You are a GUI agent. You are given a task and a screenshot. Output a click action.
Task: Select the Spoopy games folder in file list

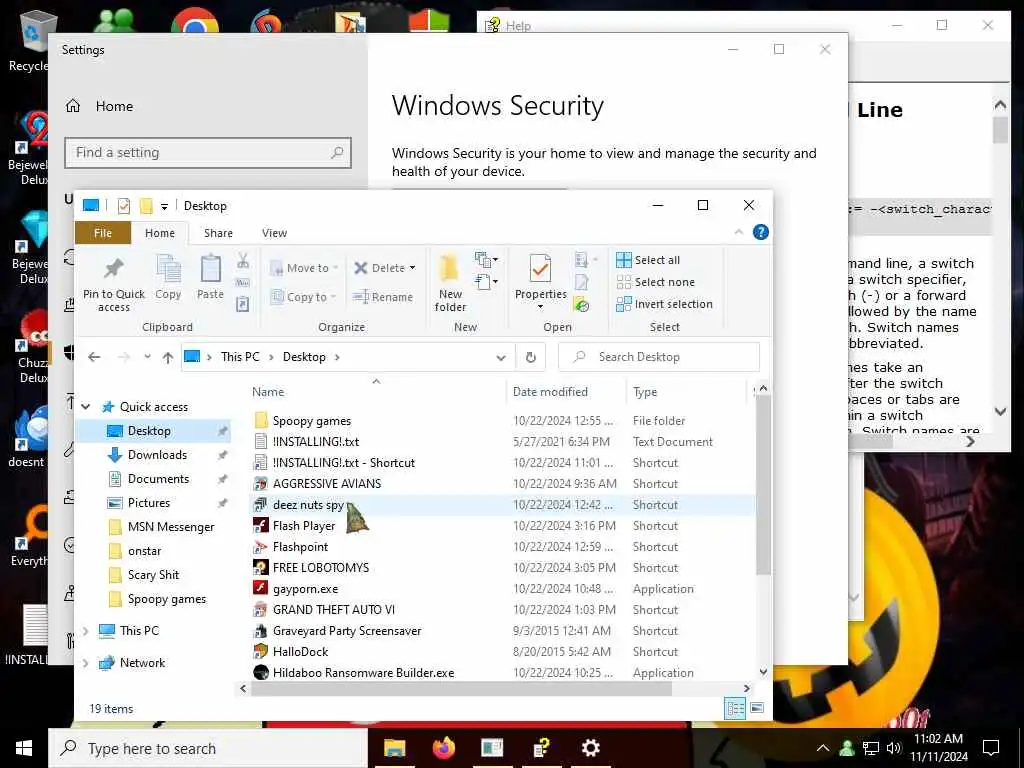(312, 421)
